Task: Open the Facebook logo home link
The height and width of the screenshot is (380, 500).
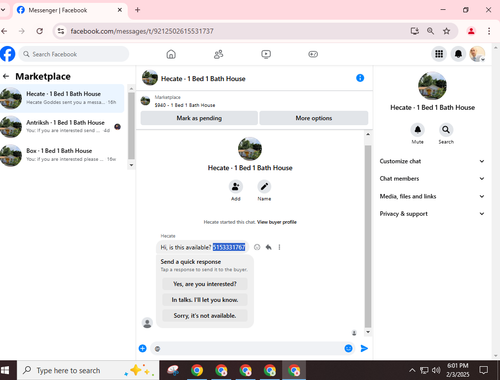Action: point(7,54)
